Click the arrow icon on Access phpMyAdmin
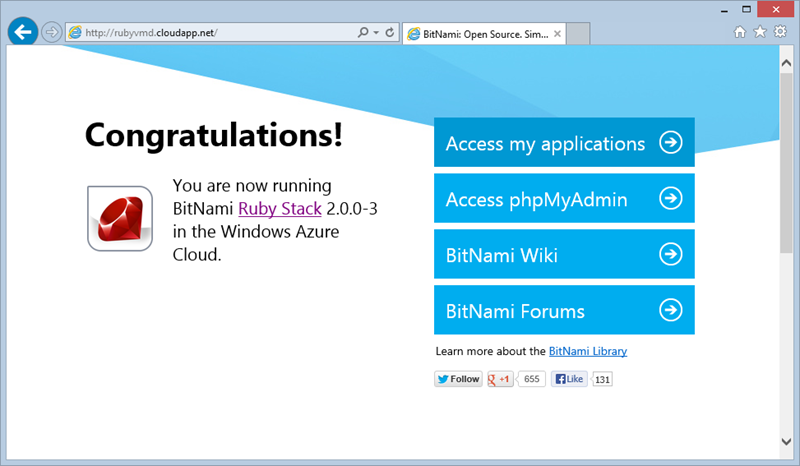The height and width of the screenshot is (466, 800). (x=670, y=198)
